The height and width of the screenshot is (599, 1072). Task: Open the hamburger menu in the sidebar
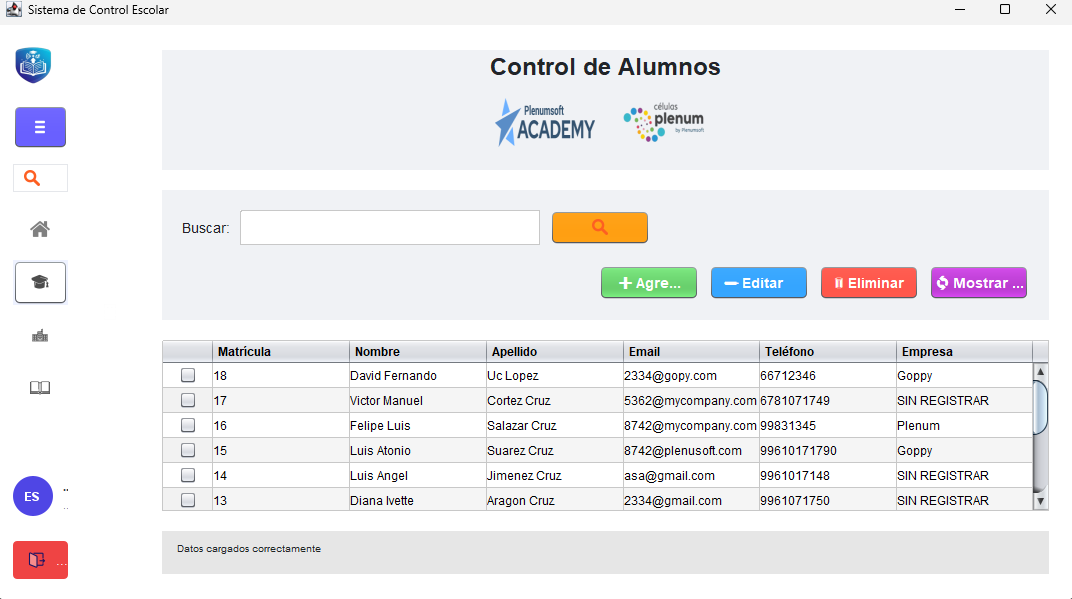[40, 127]
